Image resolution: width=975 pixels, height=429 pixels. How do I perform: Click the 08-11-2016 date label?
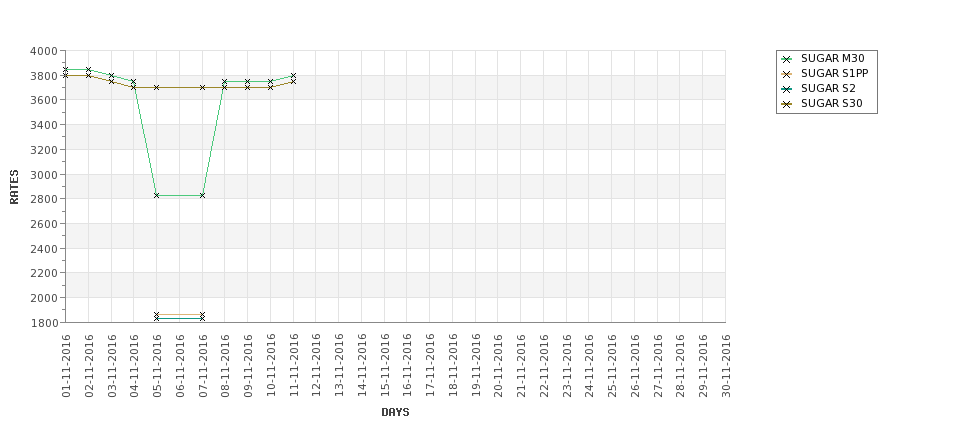click(x=225, y=366)
